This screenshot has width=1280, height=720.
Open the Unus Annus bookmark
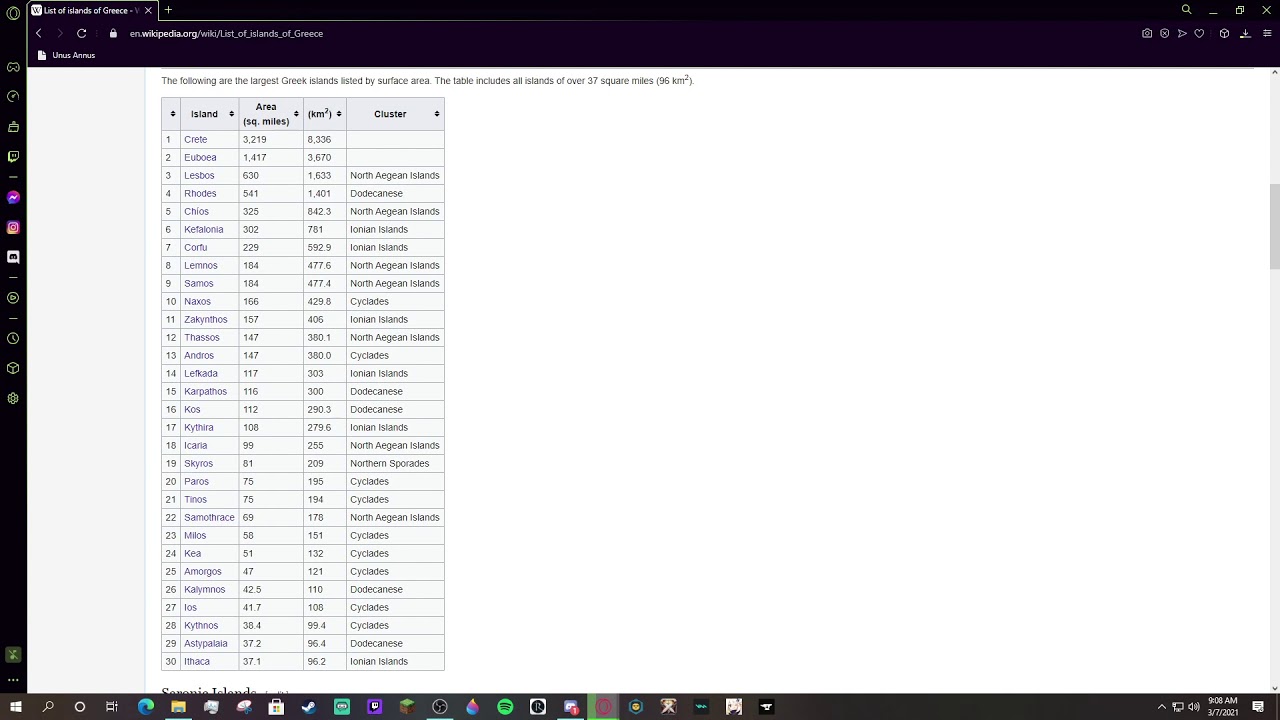click(66, 55)
